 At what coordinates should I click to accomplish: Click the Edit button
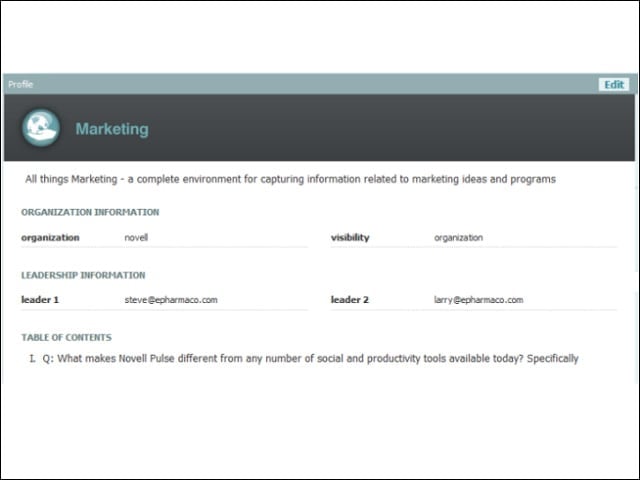pyautogui.click(x=614, y=84)
